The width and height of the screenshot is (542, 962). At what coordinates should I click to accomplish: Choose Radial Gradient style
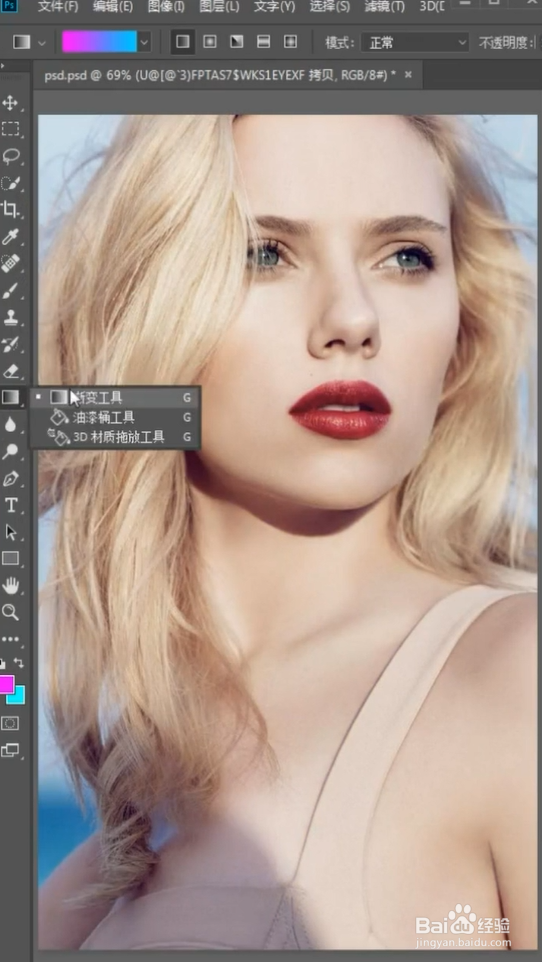pyautogui.click(x=210, y=42)
